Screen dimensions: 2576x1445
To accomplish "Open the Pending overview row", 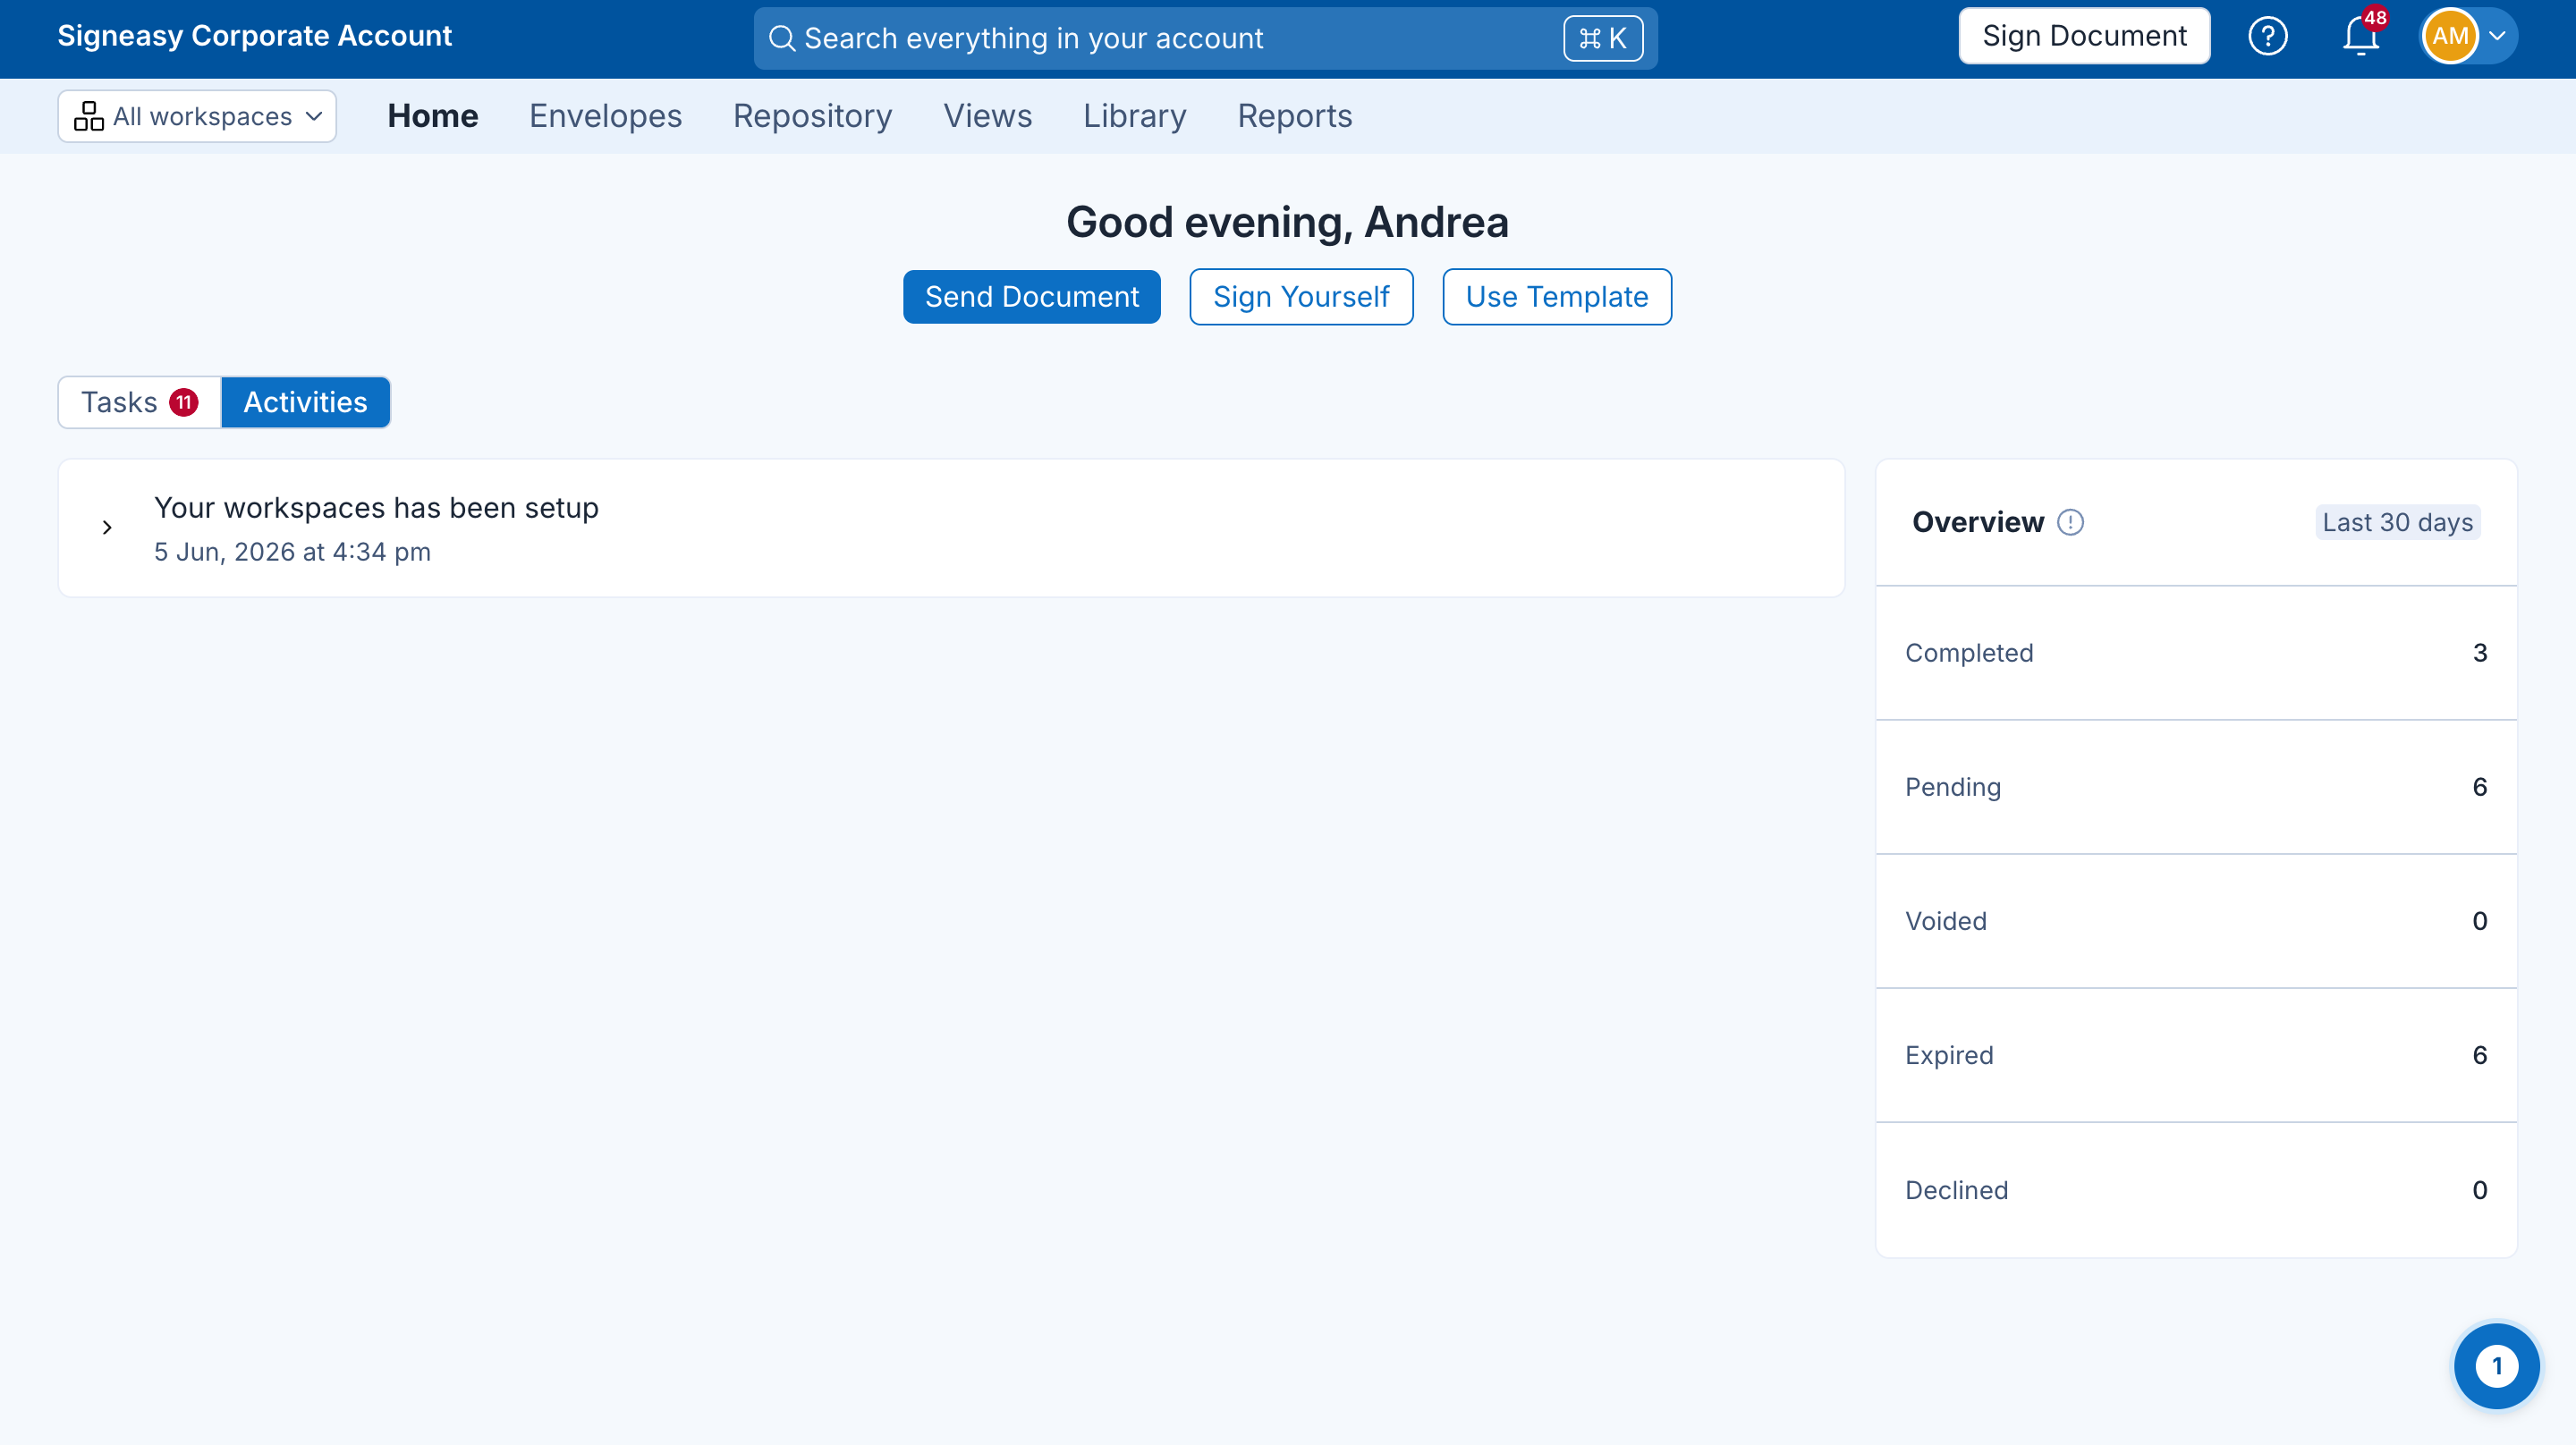I will pos(2196,787).
